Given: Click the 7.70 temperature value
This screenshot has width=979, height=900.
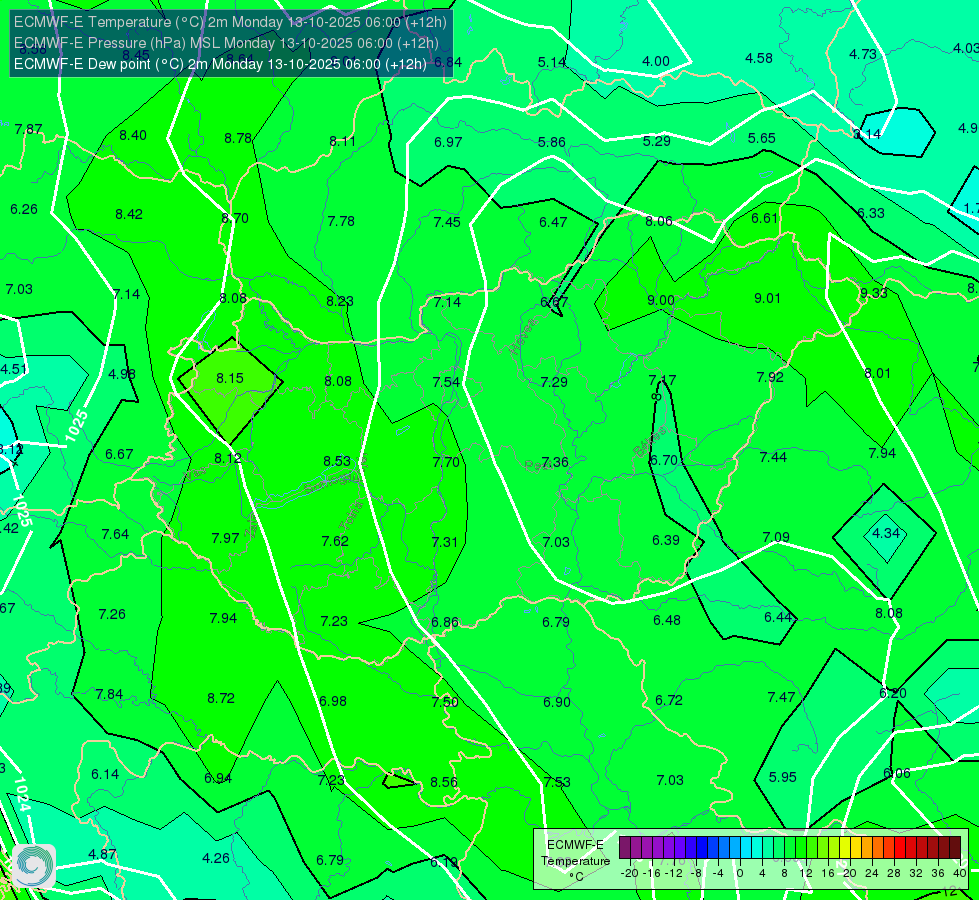Looking at the screenshot, I should click(x=446, y=463).
